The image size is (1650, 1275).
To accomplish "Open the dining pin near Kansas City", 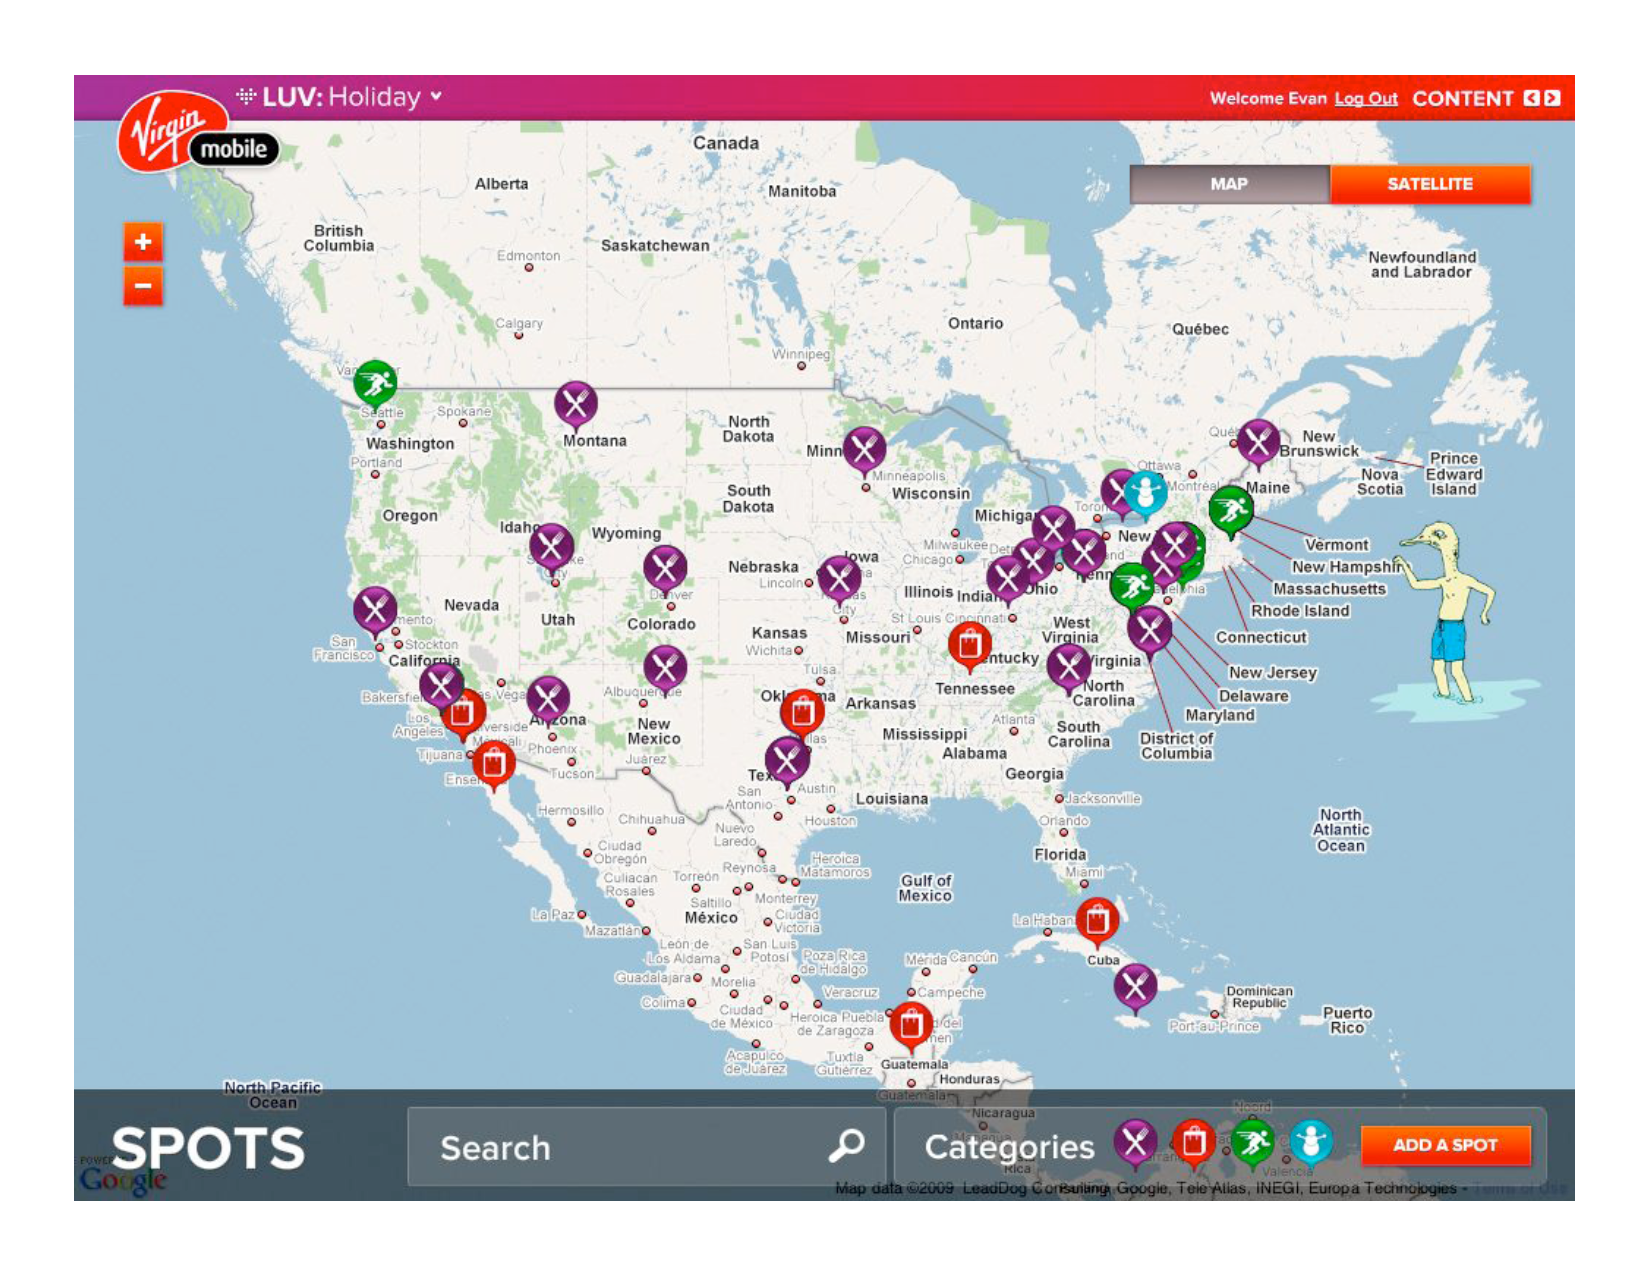I will (x=839, y=579).
